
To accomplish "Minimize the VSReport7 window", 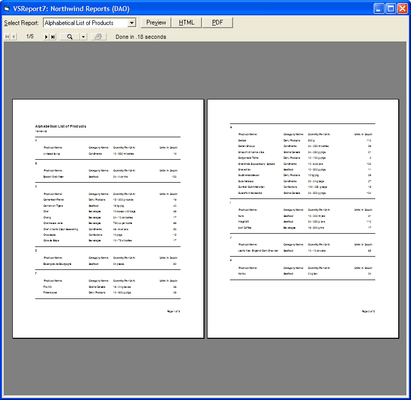I will coord(379,9).
